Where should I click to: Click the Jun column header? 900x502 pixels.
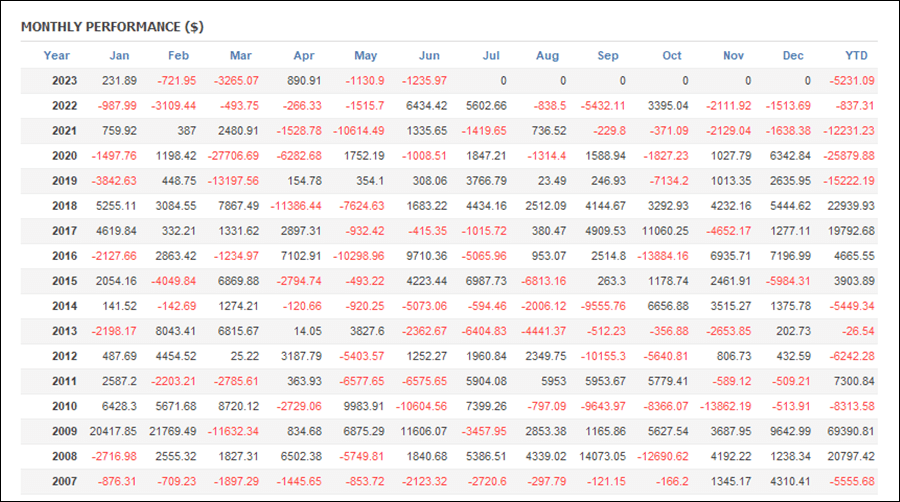coord(429,56)
